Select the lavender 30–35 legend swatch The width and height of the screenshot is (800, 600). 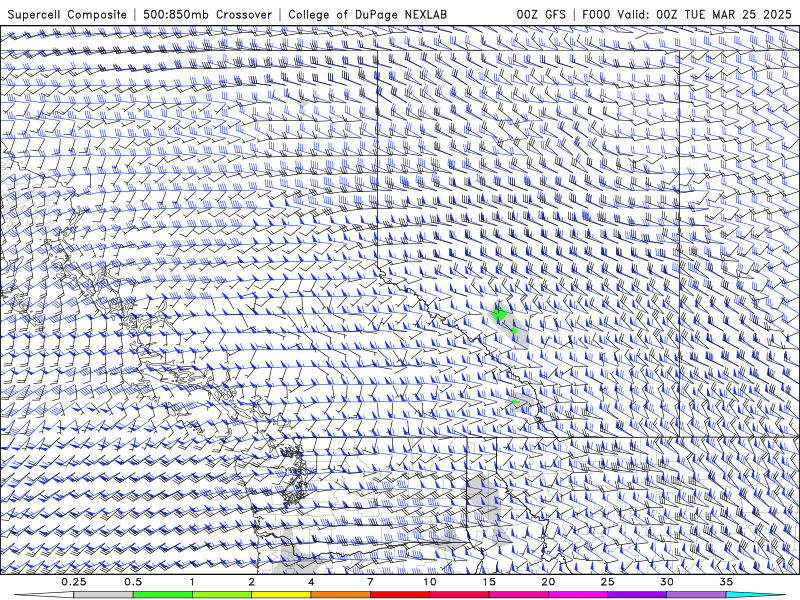point(696,595)
